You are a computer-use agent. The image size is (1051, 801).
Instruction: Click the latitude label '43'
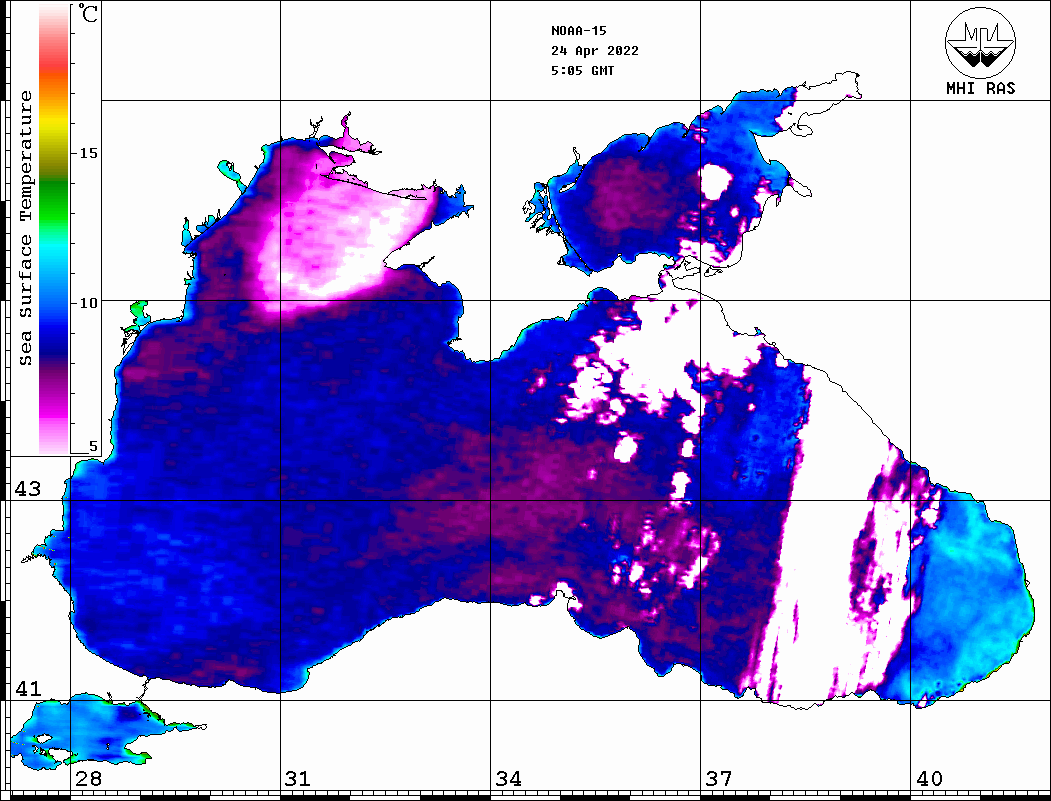[28, 489]
